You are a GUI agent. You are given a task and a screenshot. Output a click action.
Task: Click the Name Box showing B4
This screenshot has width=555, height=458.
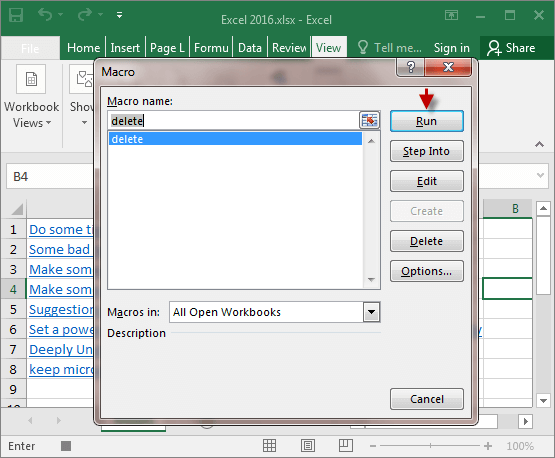click(x=50, y=176)
